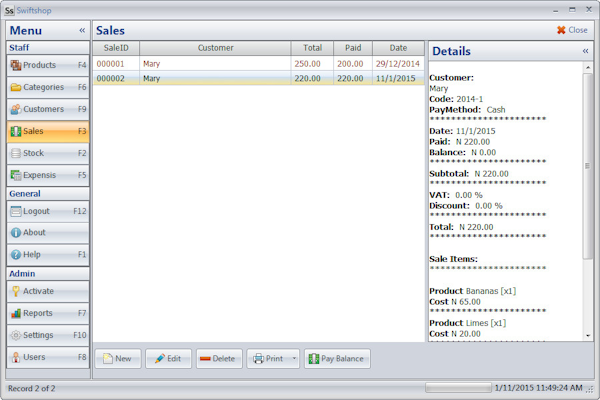600x400 pixels.
Task: Click the 200.00 paid cell
Action: (353, 64)
